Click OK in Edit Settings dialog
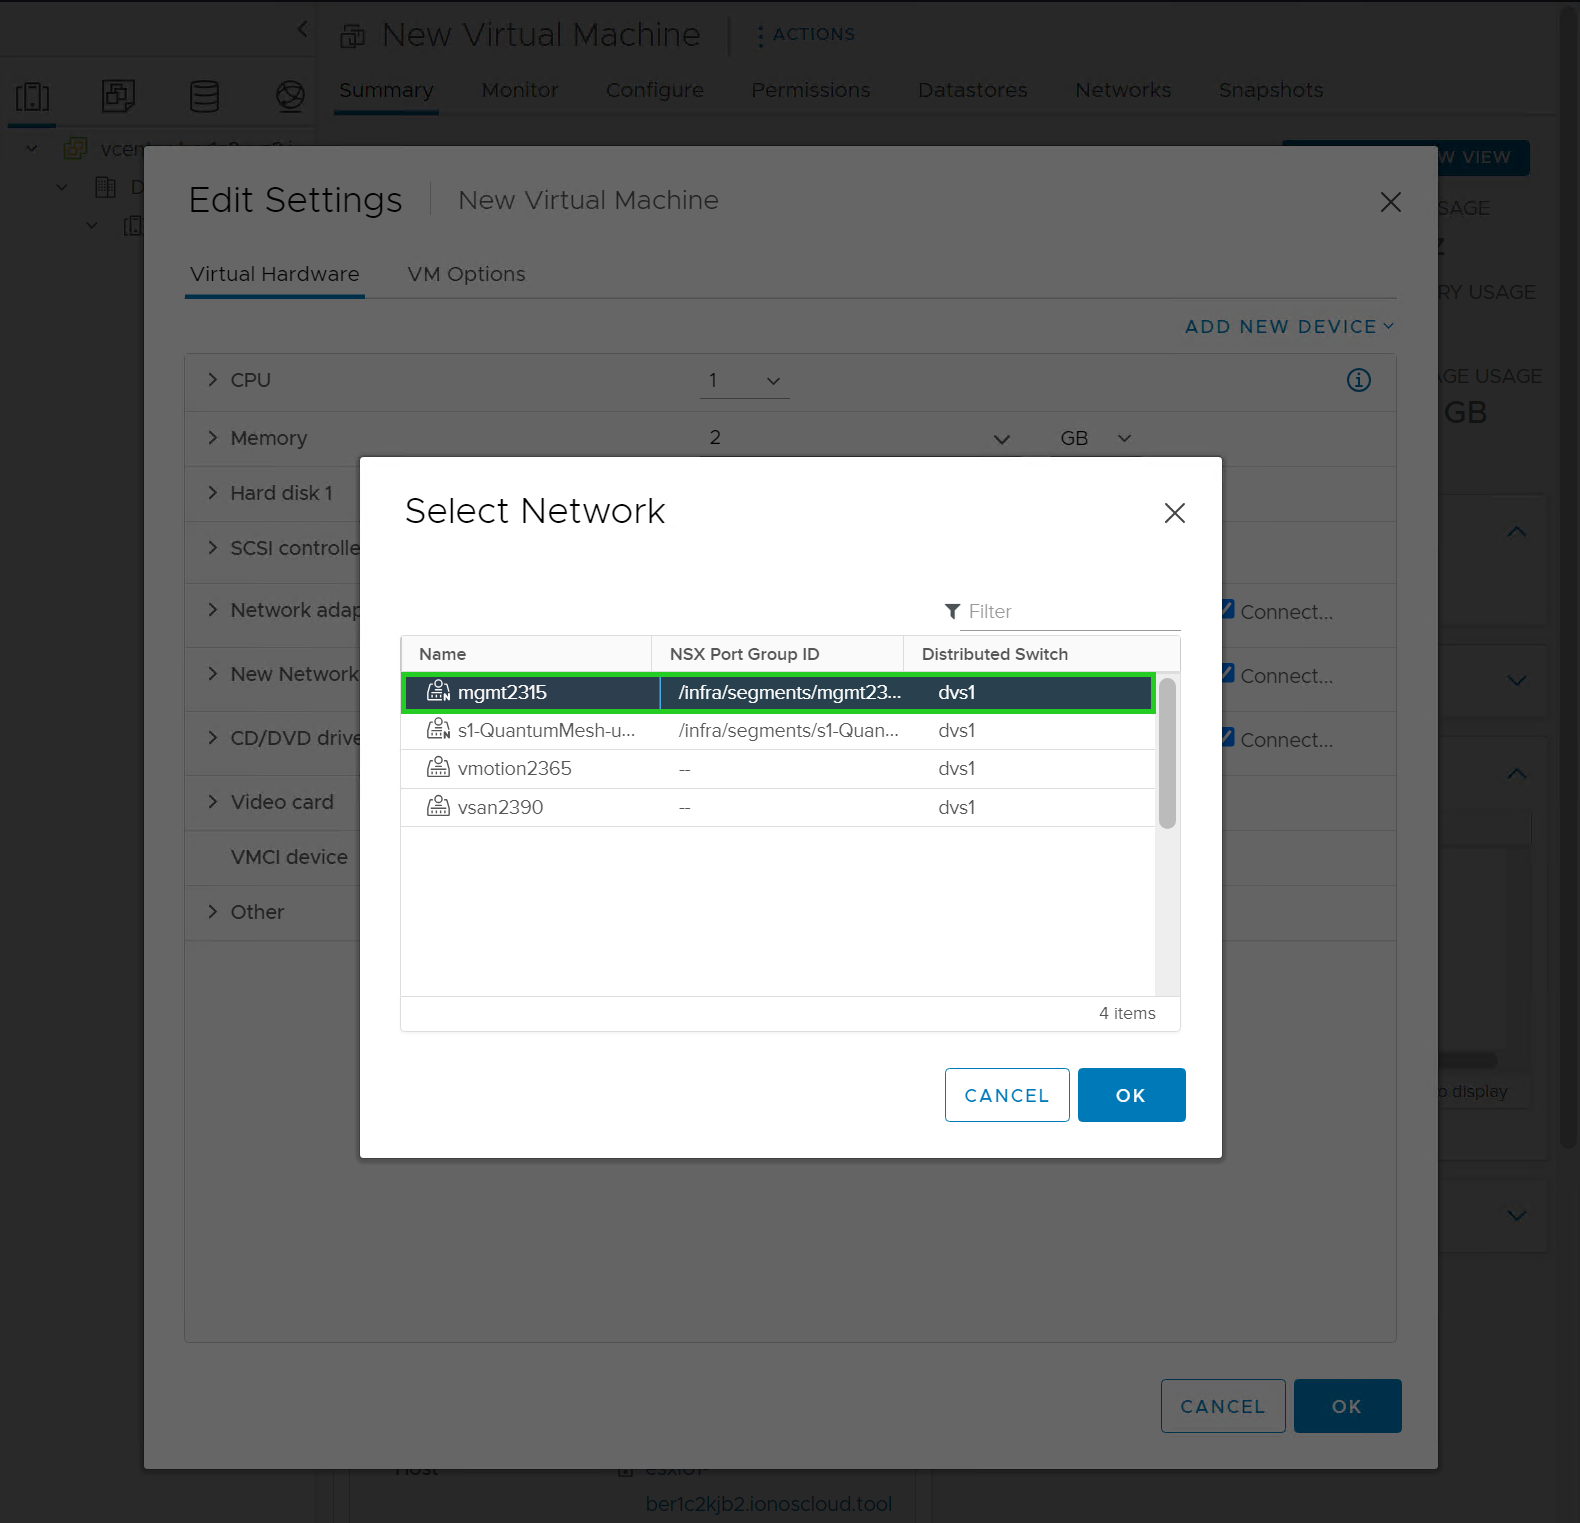1580x1523 pixels. pos(1347,1406)
